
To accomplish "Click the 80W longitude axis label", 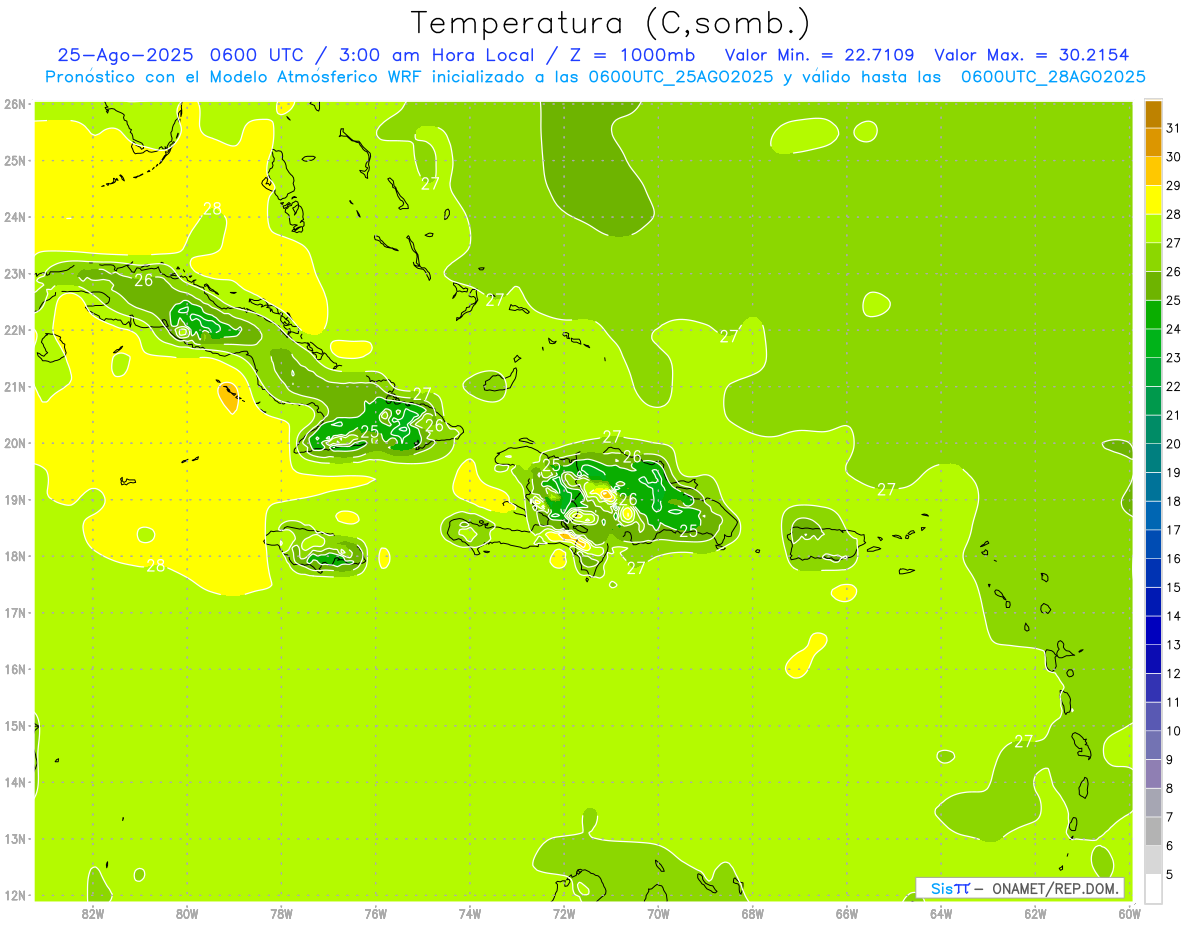I will [187, 913].
